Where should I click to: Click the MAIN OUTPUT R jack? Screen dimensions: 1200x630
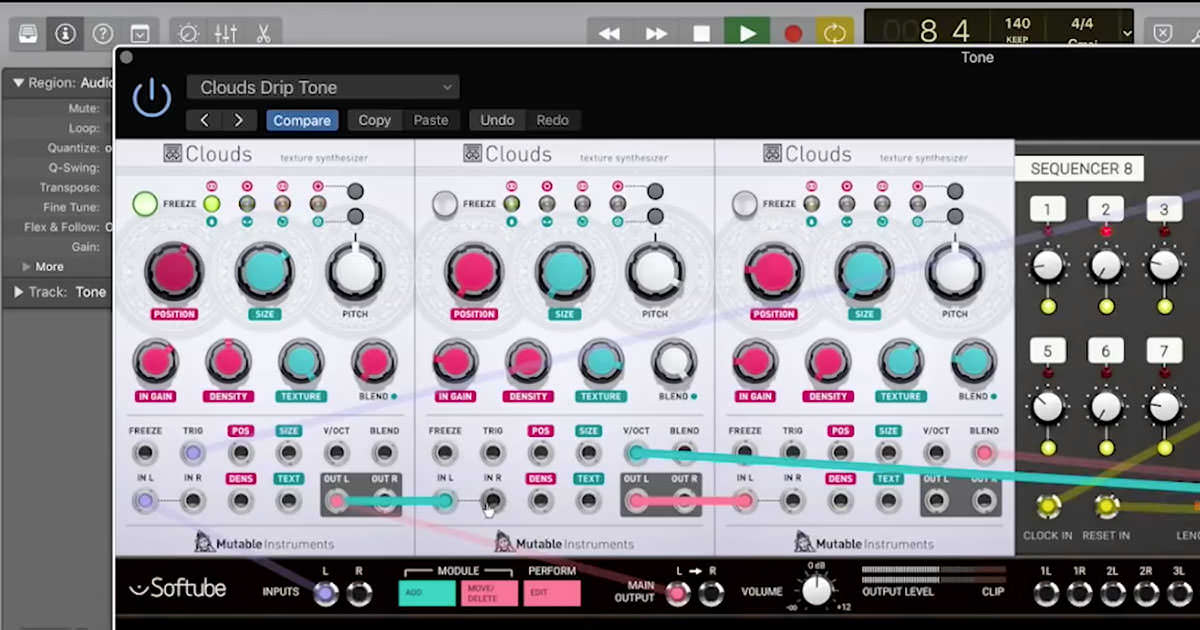[711, 594]
